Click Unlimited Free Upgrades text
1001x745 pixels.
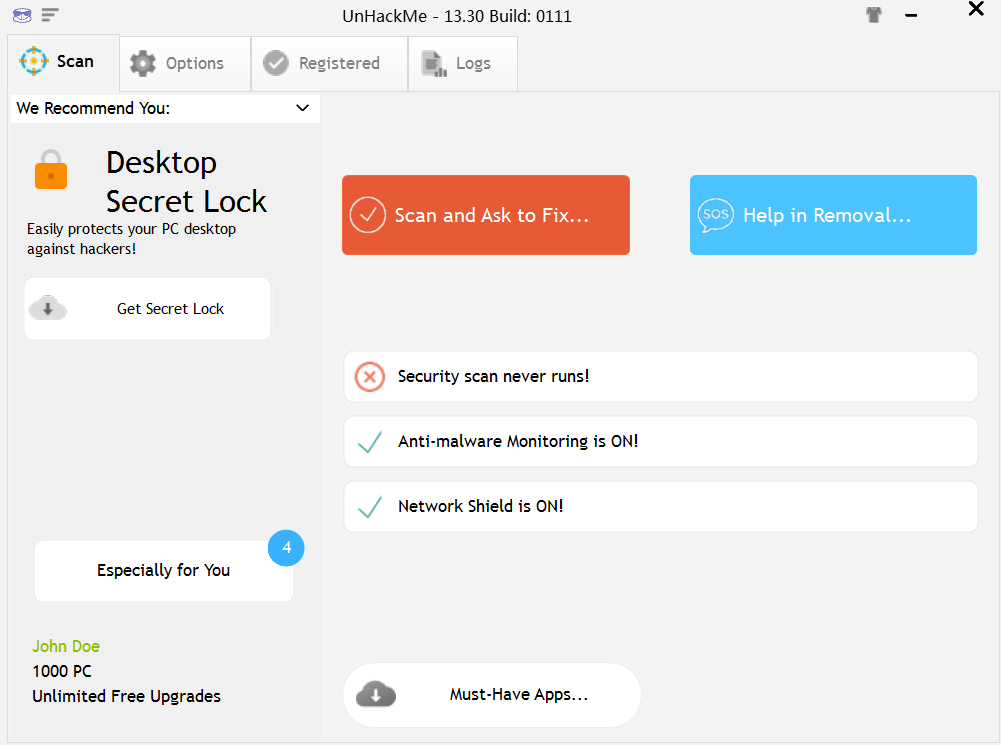(x=126, y=696)
